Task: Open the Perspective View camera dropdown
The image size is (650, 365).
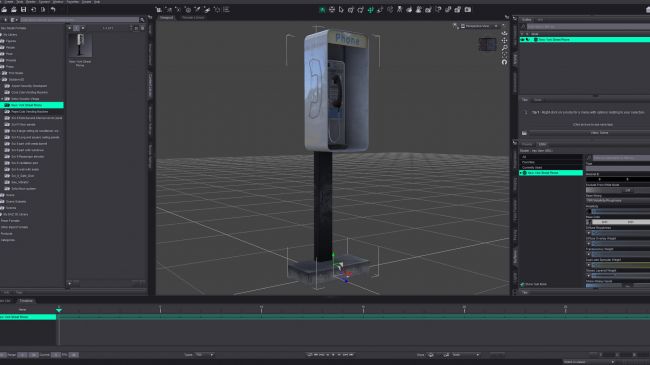Action: [x=478, y=26]
